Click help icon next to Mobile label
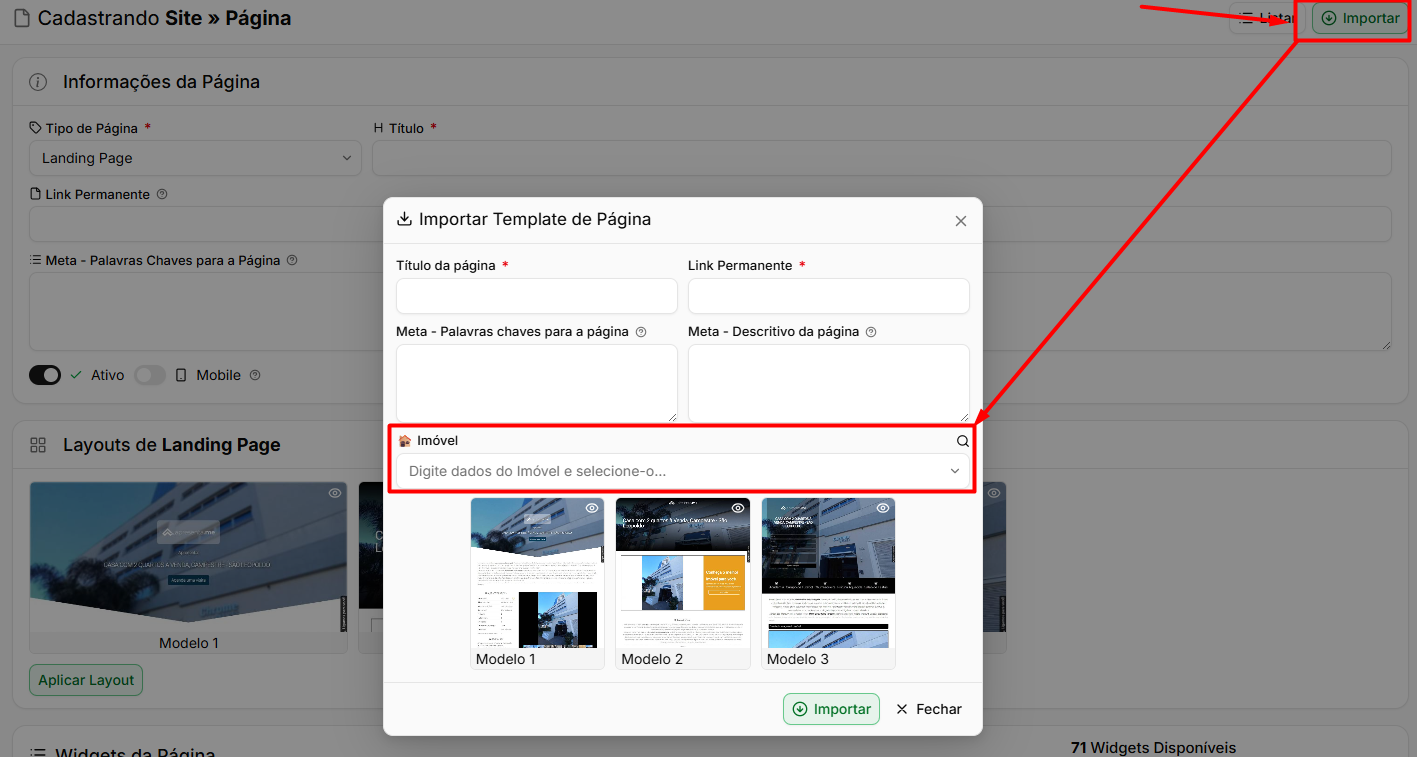The image size is (1417, 757). [255, 375]
